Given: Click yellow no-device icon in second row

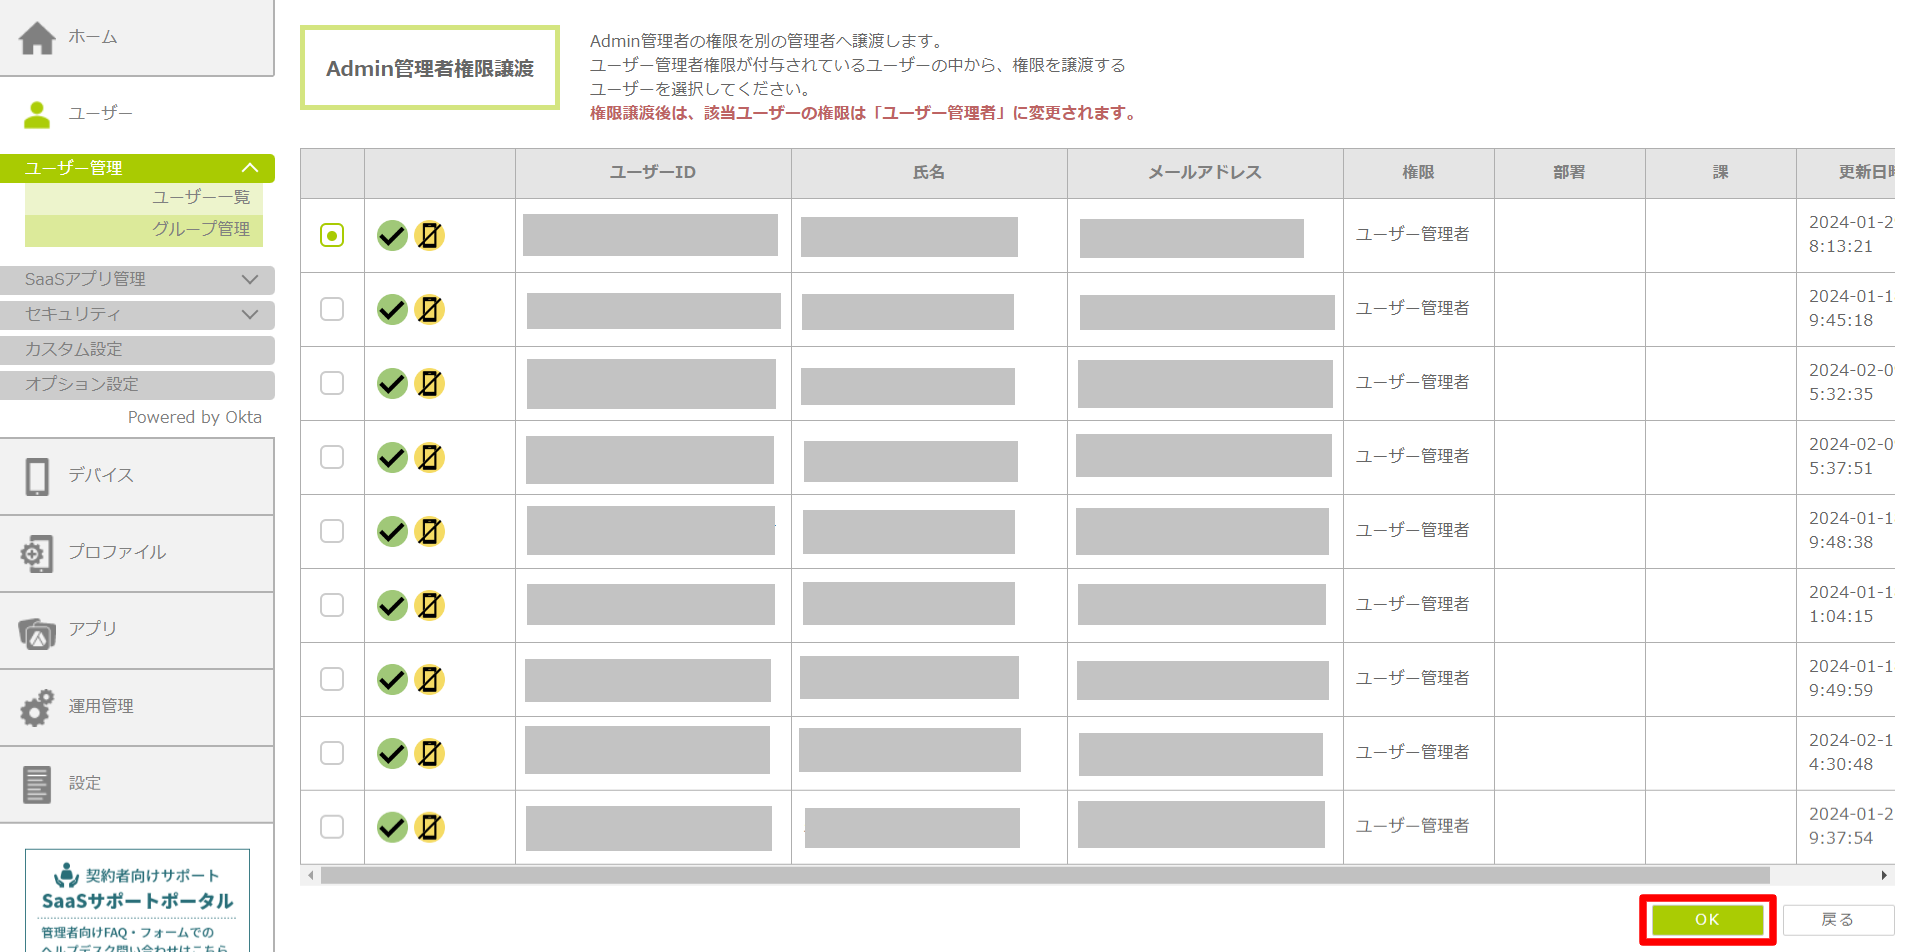Looking at the screenshot, I should point(430,310).
